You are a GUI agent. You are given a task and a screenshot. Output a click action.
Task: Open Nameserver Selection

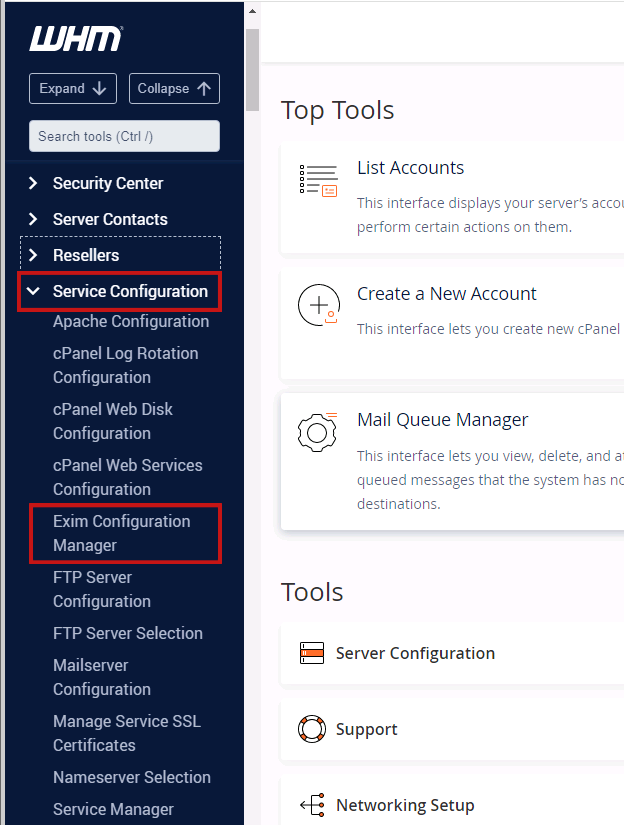point(132,777)
